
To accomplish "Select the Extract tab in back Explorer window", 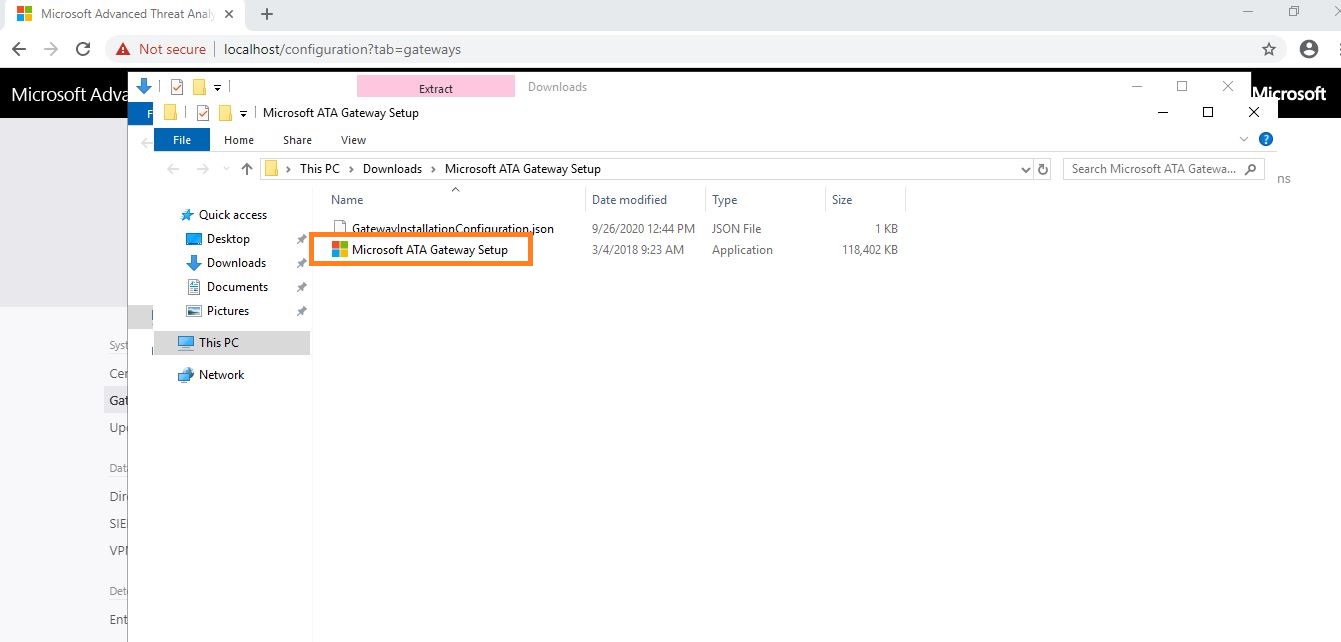I will (435, 88).
